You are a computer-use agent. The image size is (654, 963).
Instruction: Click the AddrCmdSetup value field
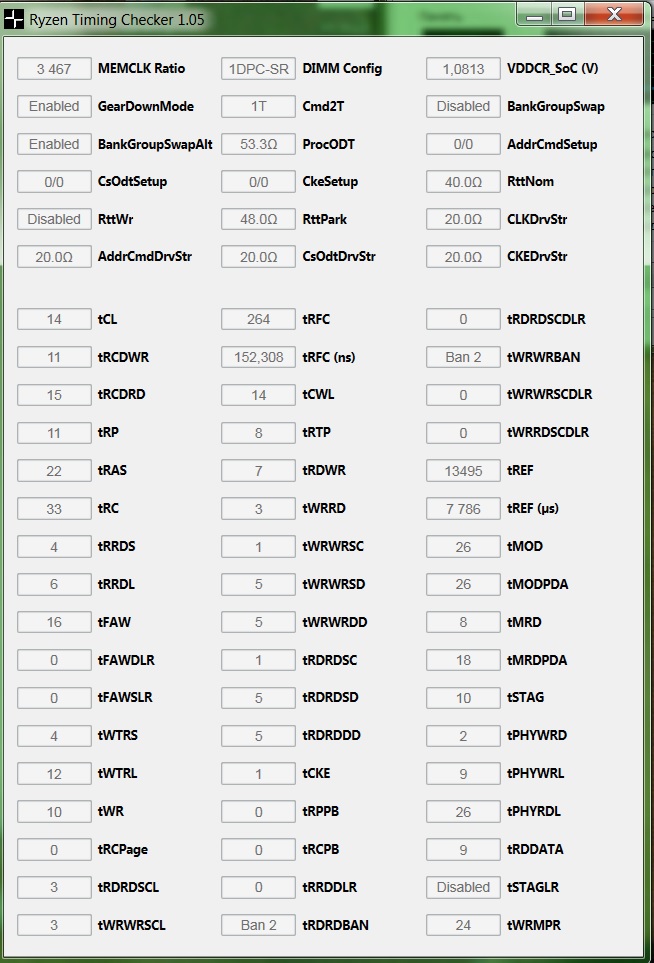click(x=463, y=144)
